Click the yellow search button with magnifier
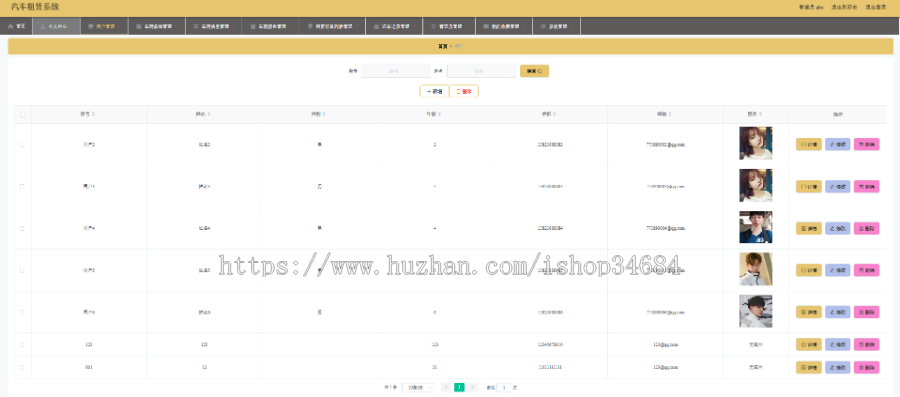This screenshot has width=900, height=397. tap(534, 71)
